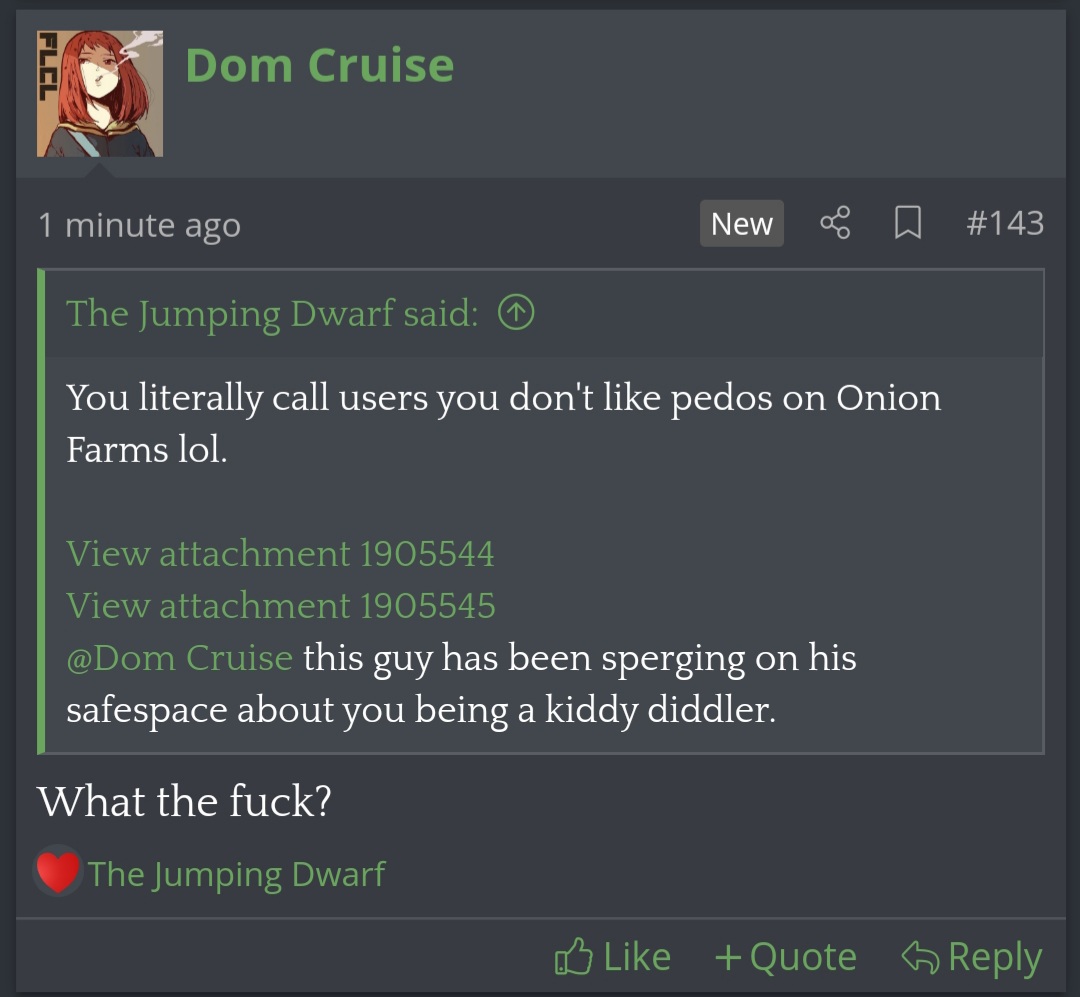Click "The Jumping Dwarf said:" quote header
The width and height of the screenshot is (1080, 997).
pos(272,314)
